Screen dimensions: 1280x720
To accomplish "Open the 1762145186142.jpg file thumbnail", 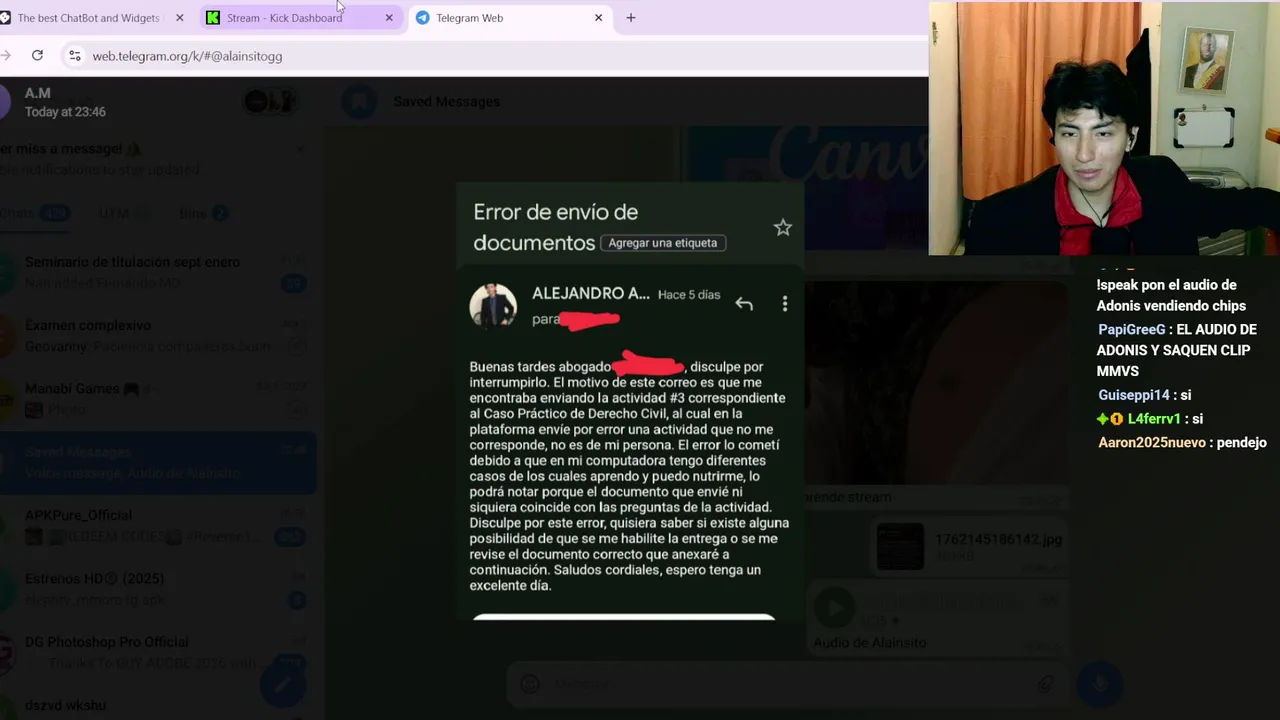I will pos(900,548).
